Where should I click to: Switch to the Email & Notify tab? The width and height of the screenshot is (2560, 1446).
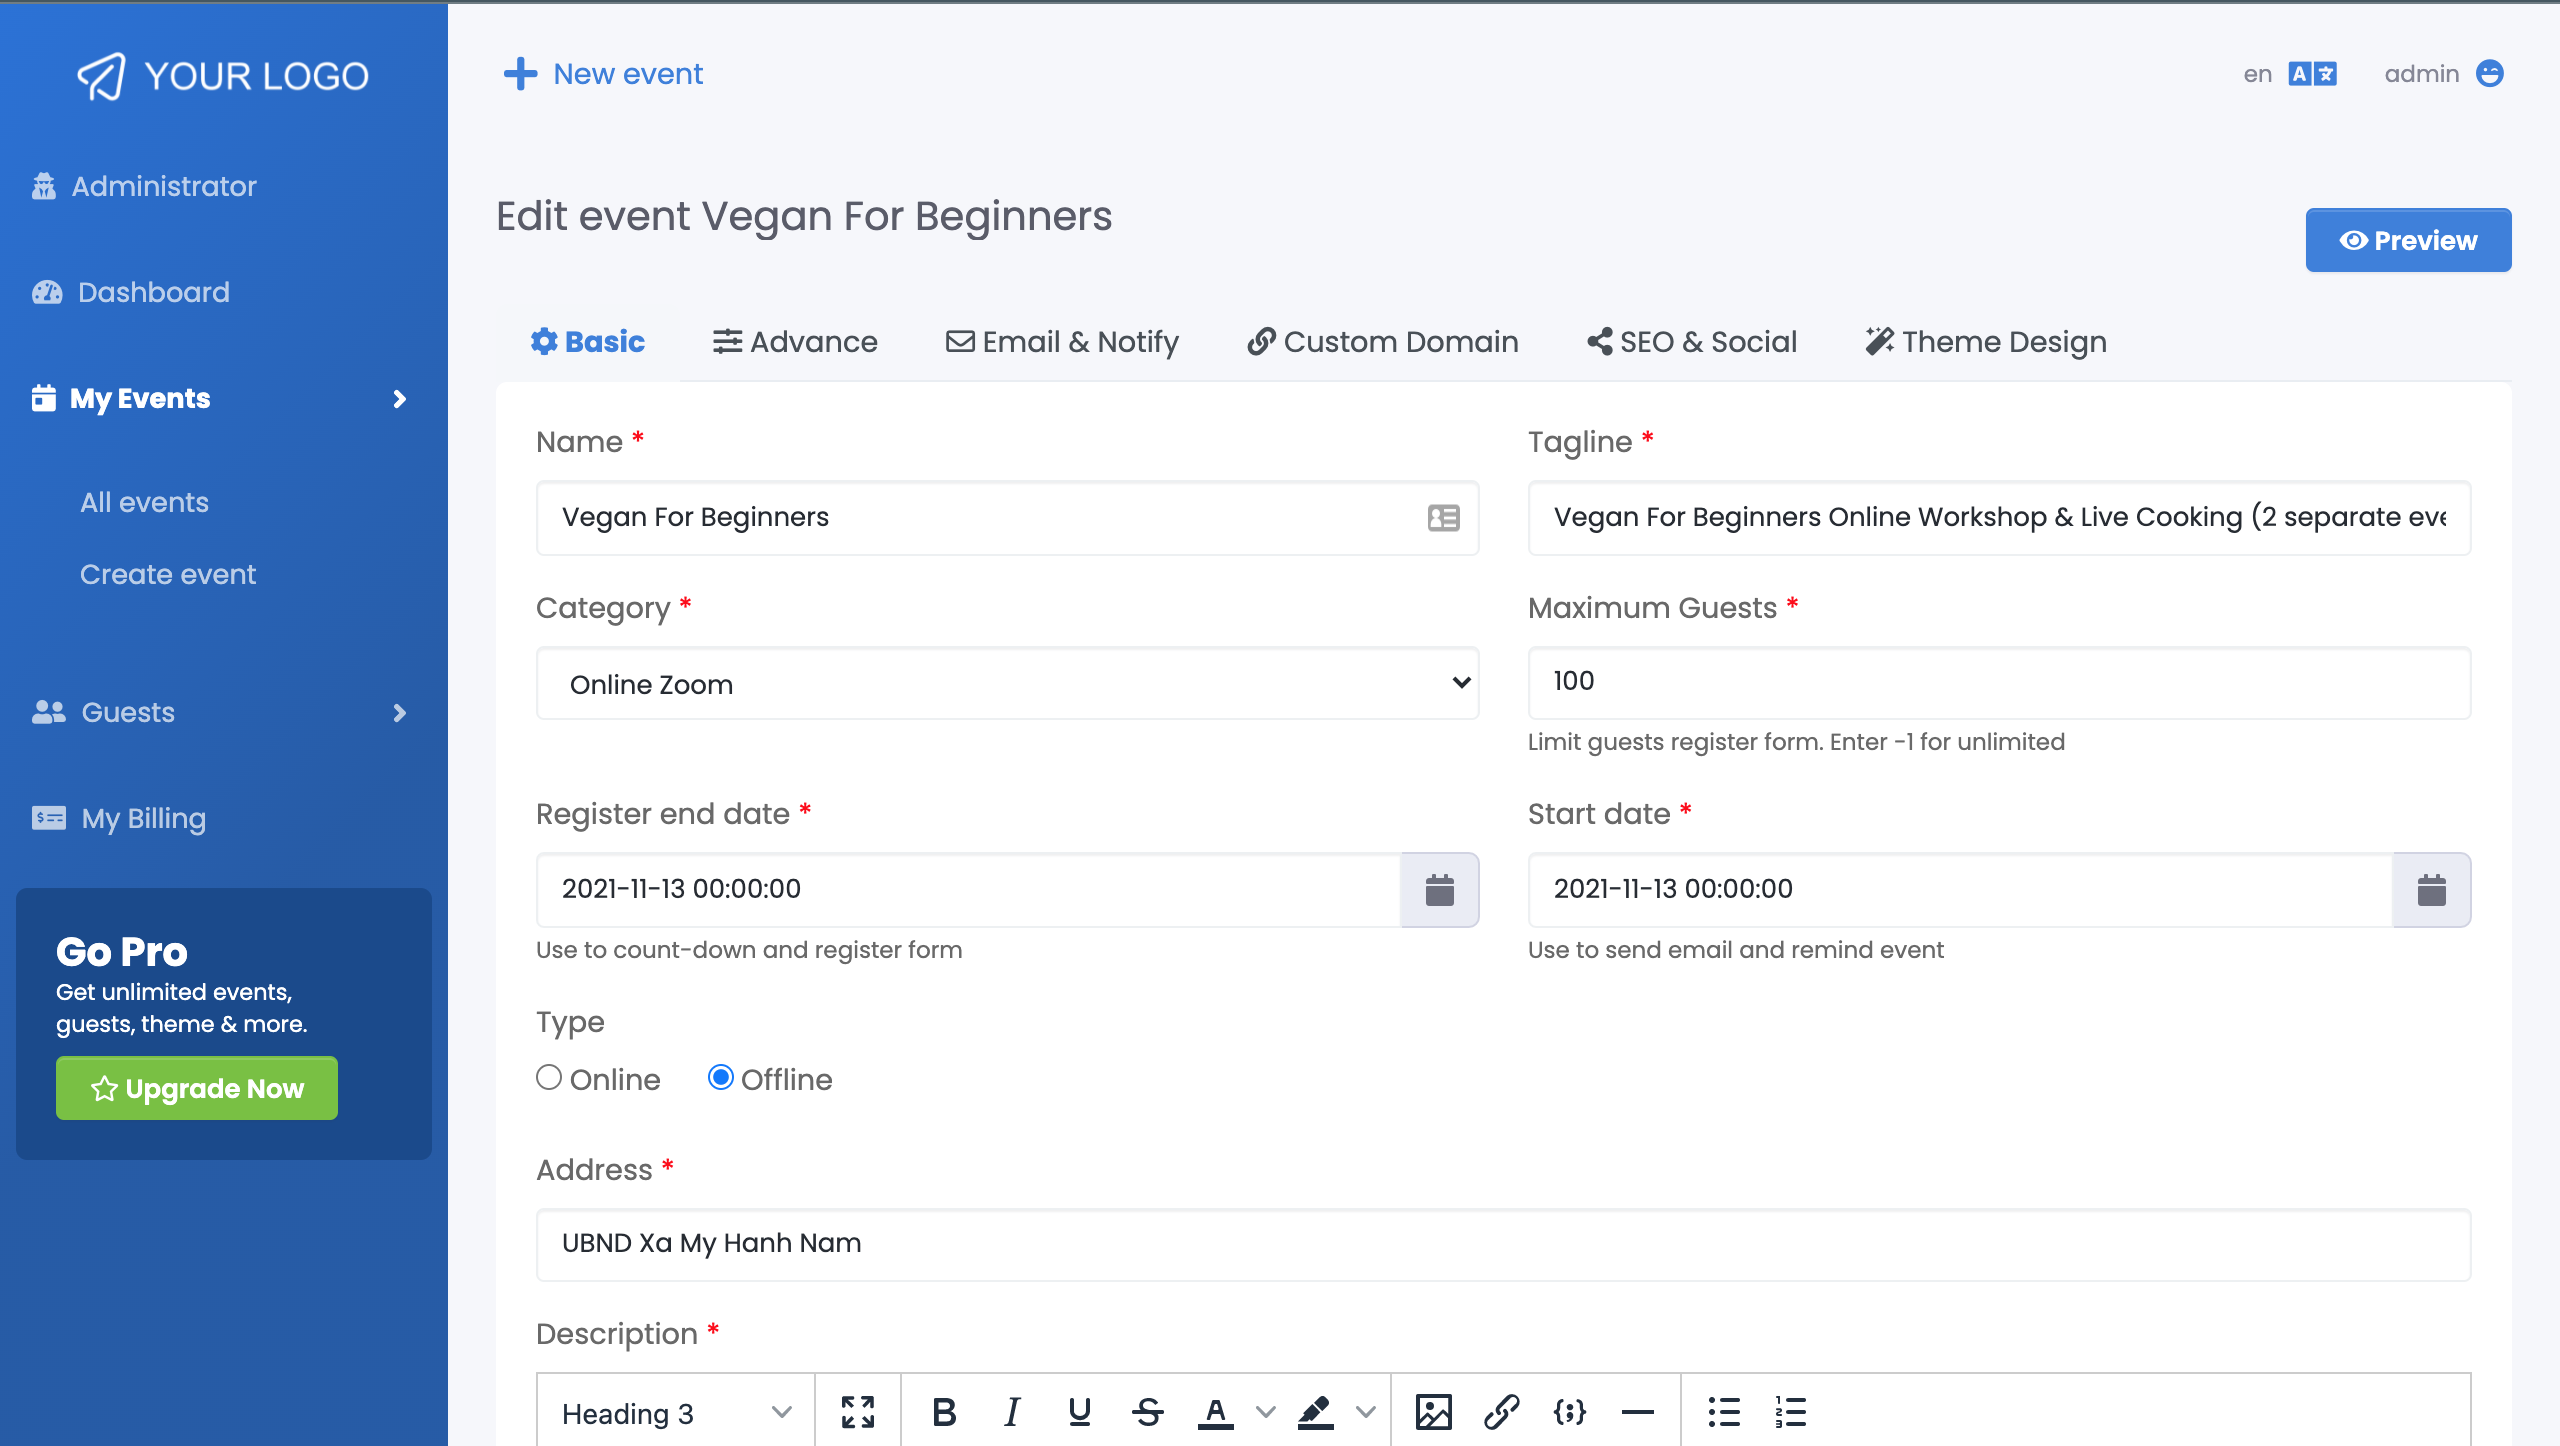tap(1062, 341)
